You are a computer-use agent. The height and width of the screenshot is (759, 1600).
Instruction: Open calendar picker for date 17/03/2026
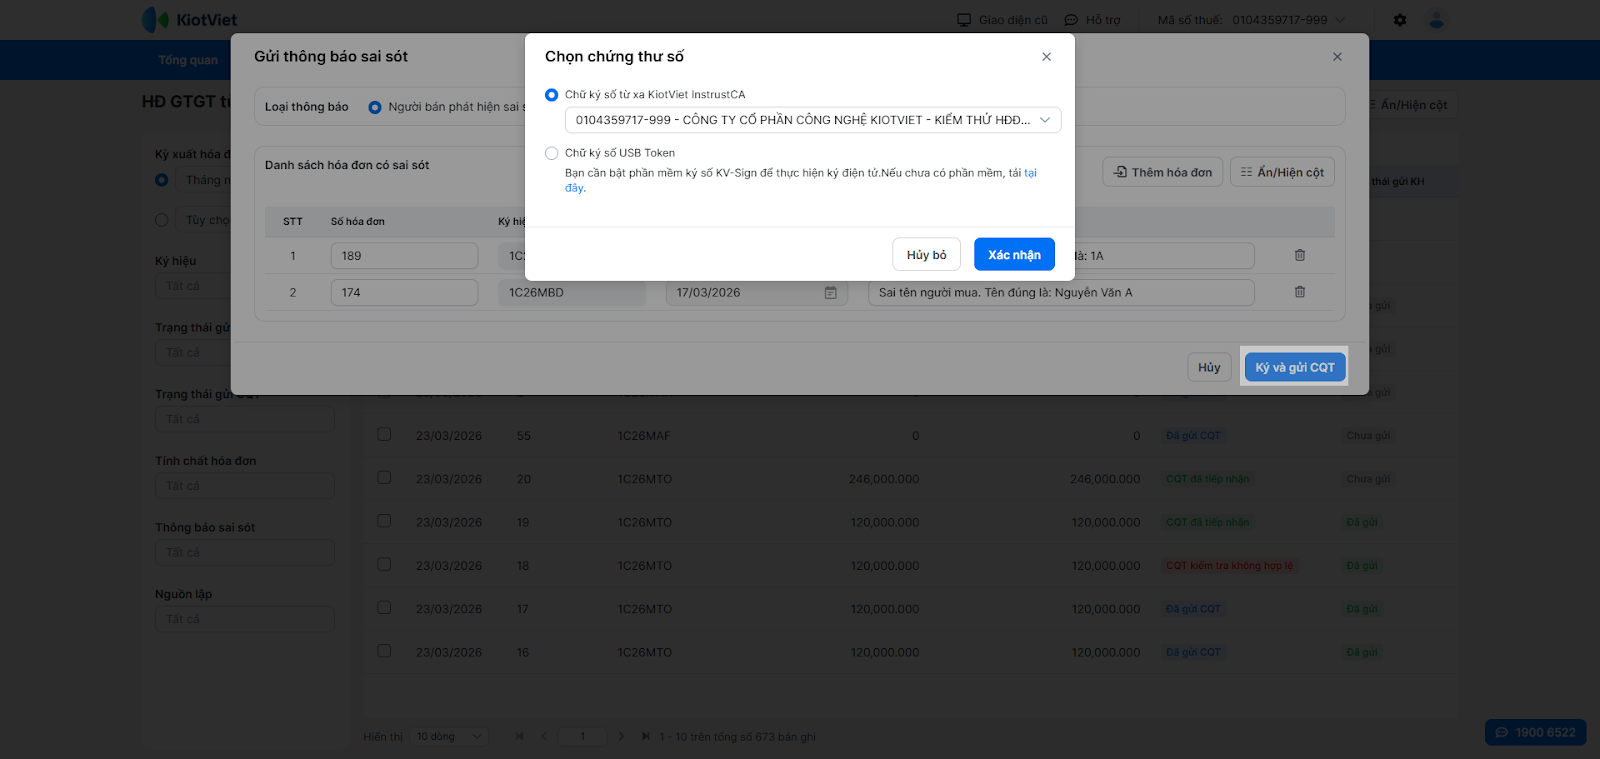830,293
